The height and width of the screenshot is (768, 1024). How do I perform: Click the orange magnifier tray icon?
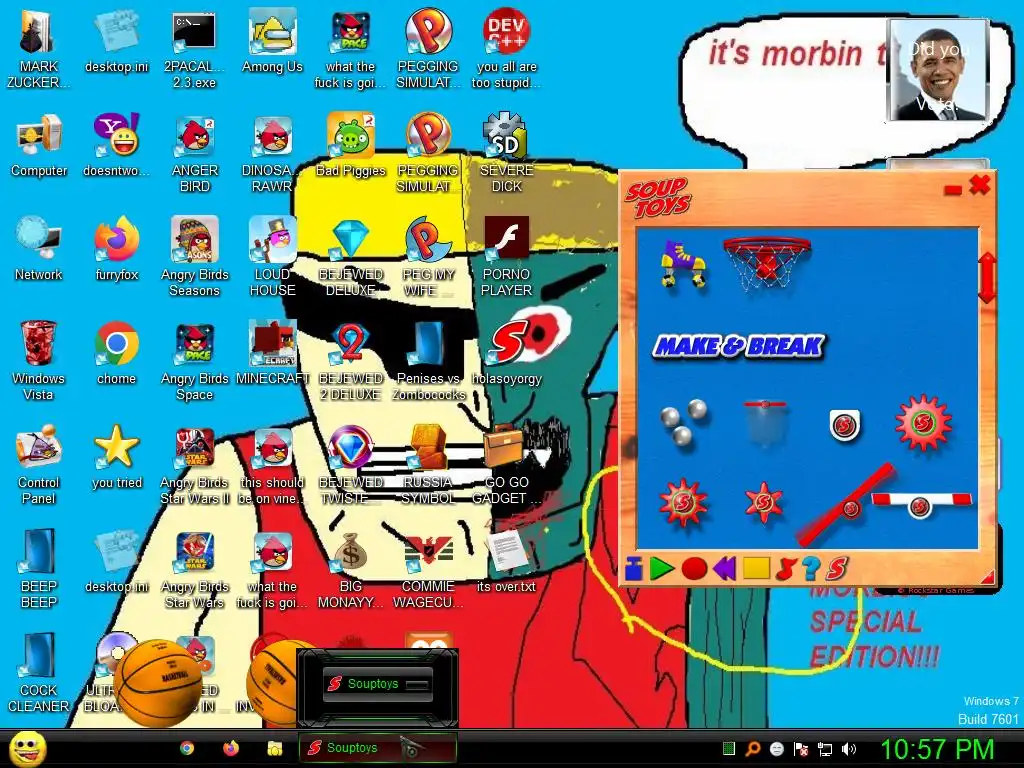coord(752,749)
